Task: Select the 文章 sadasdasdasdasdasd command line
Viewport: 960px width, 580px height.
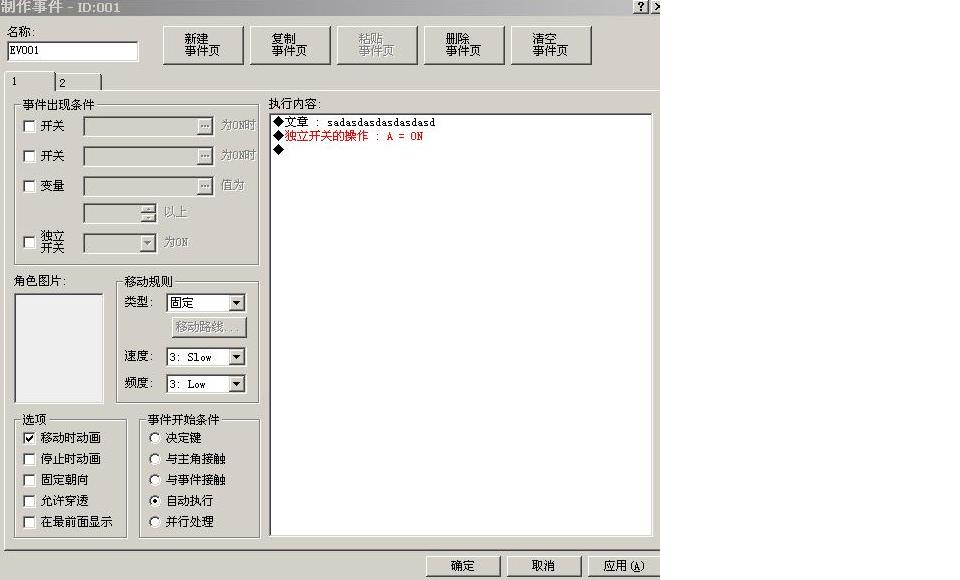Action: tap(354, 122)
